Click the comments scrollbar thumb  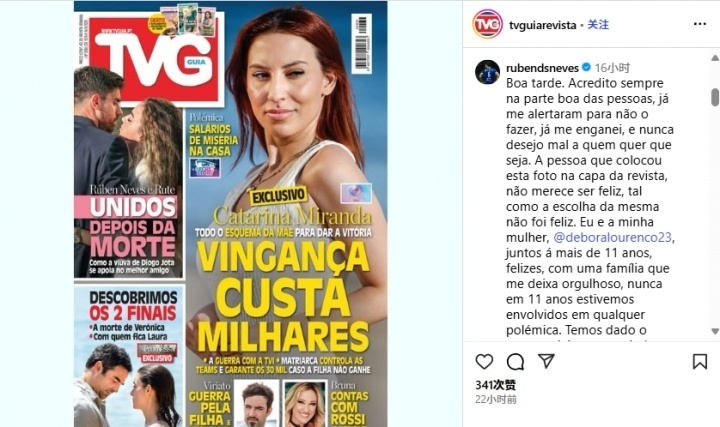(715, 97)
